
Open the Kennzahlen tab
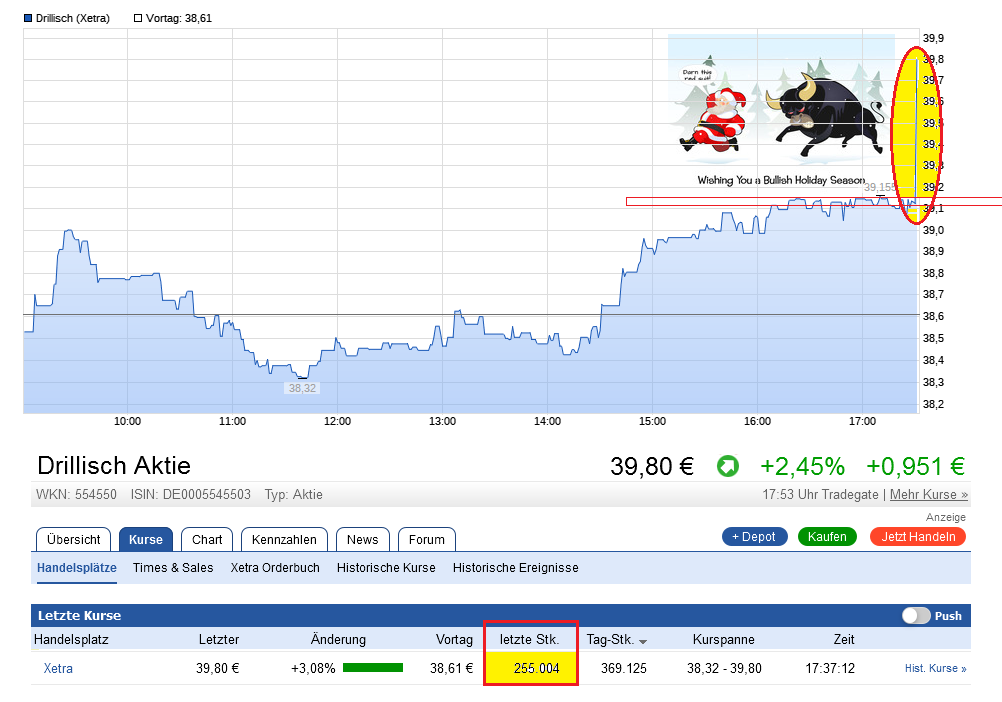[284, 540]
